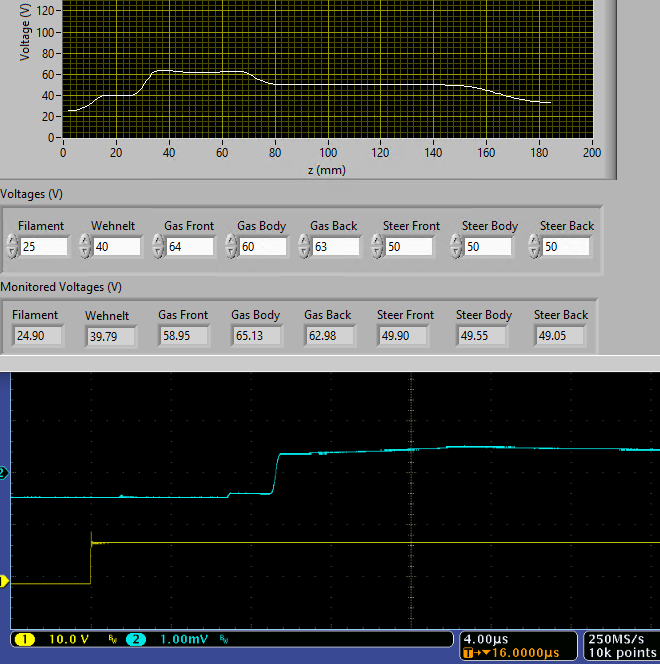Click the Steer Front stepper arrows

pos(377,247)
